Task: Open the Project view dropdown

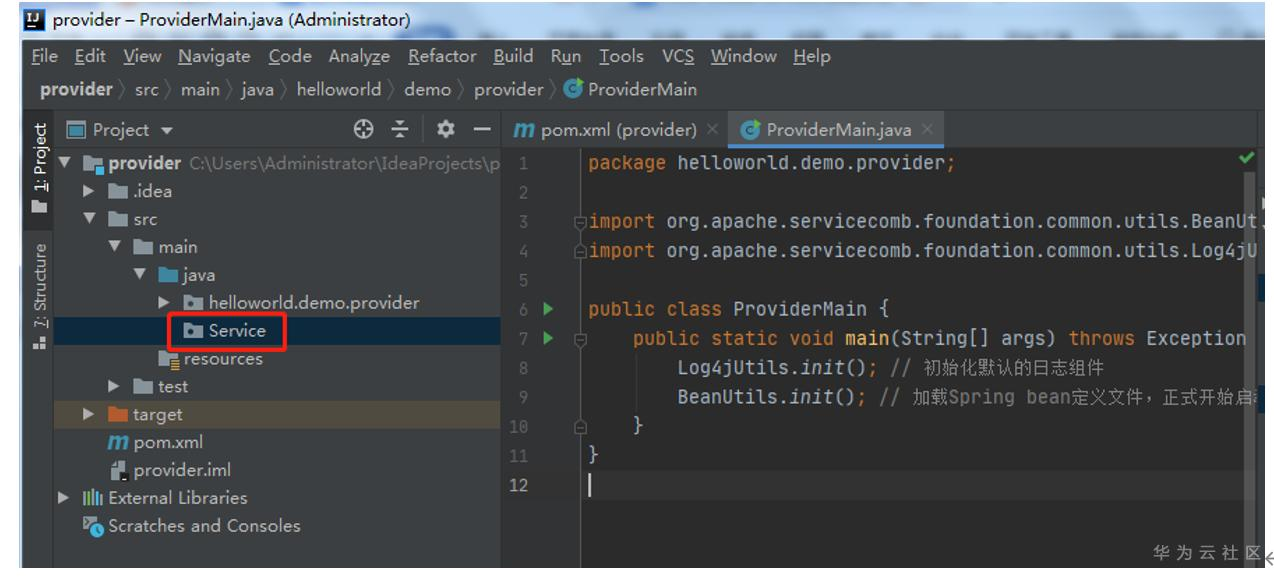Action: 166,130
